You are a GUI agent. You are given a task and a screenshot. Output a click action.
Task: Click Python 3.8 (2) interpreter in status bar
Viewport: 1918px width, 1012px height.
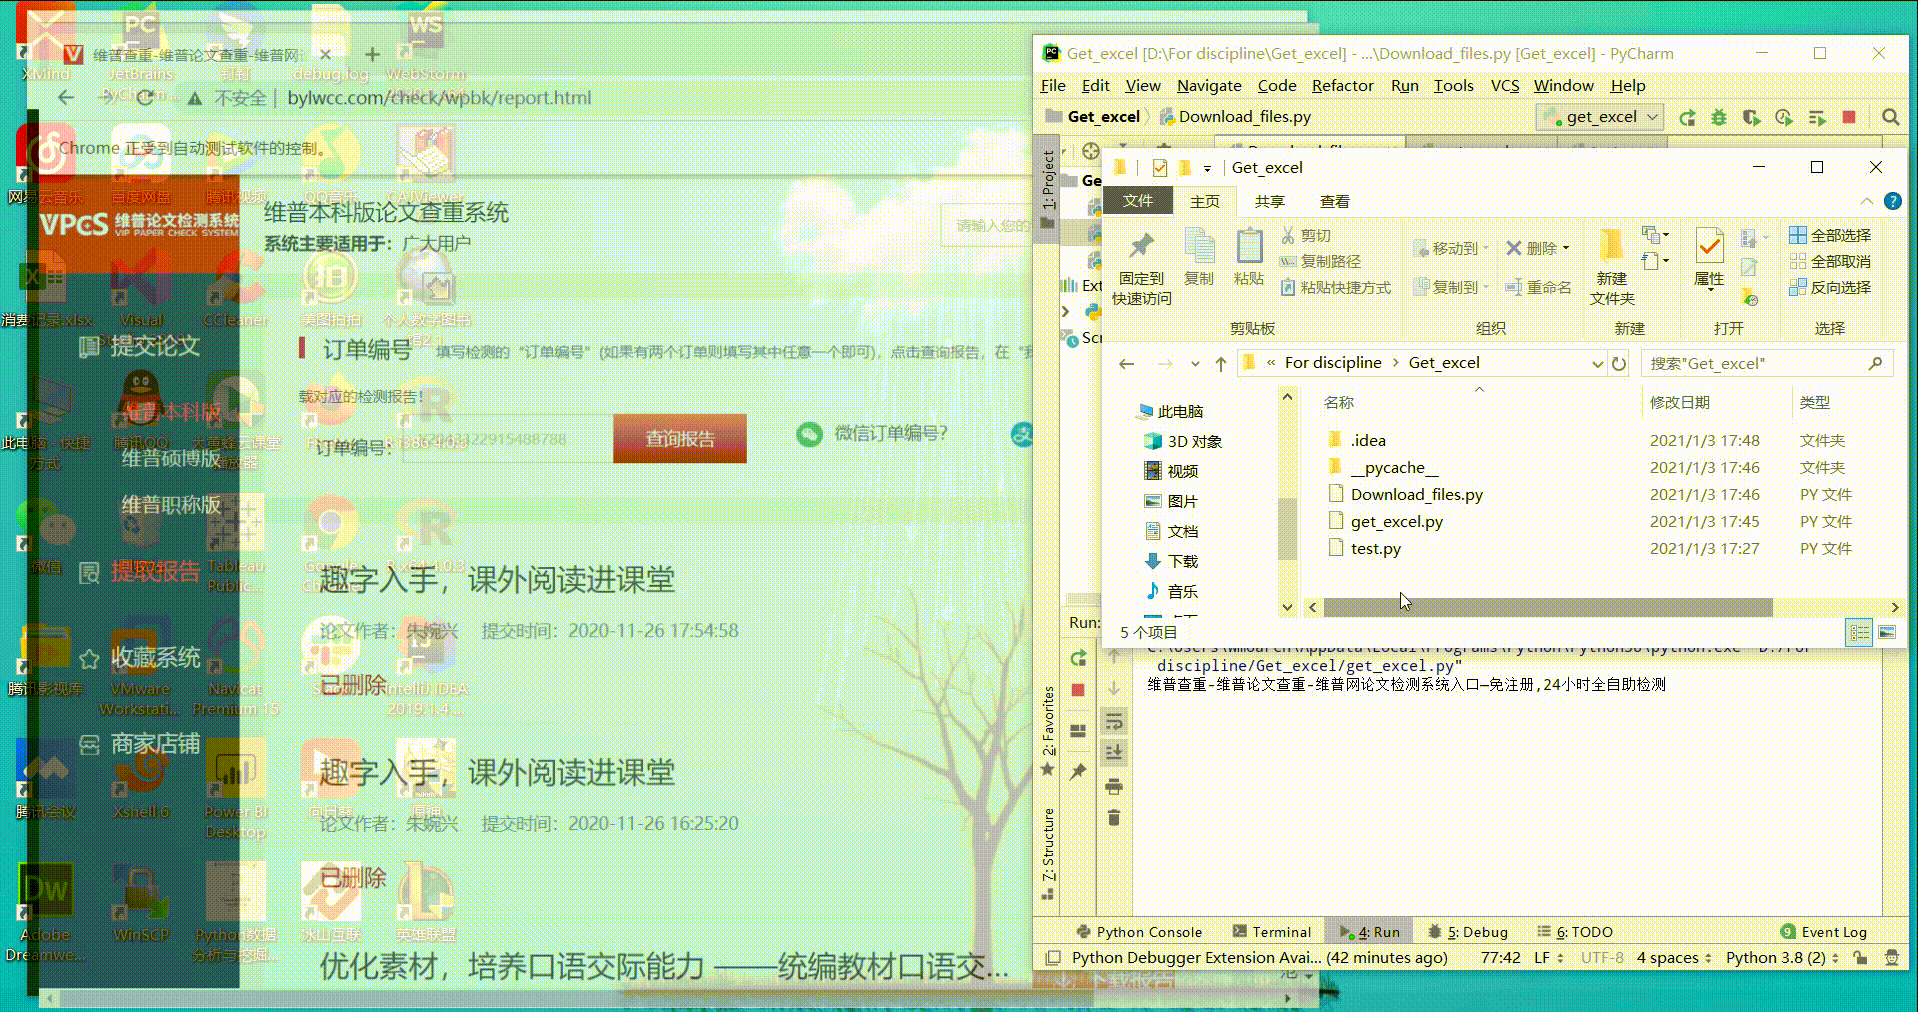1783,957
